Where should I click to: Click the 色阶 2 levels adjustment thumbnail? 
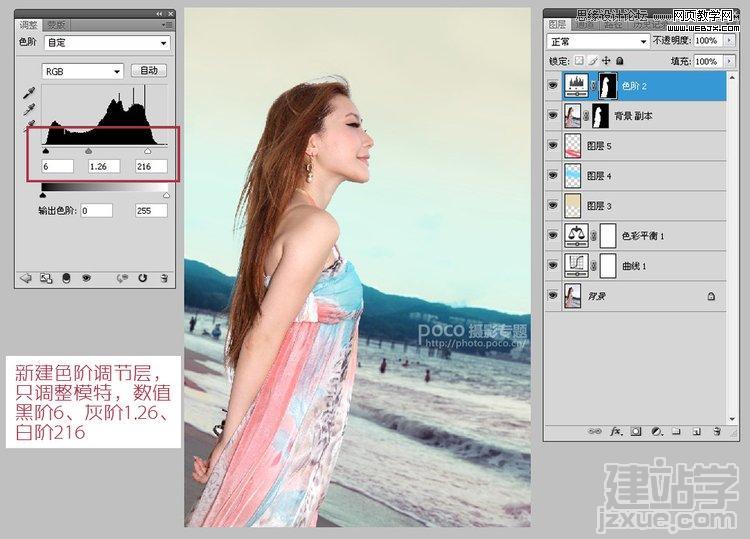[x=576, y=86]
